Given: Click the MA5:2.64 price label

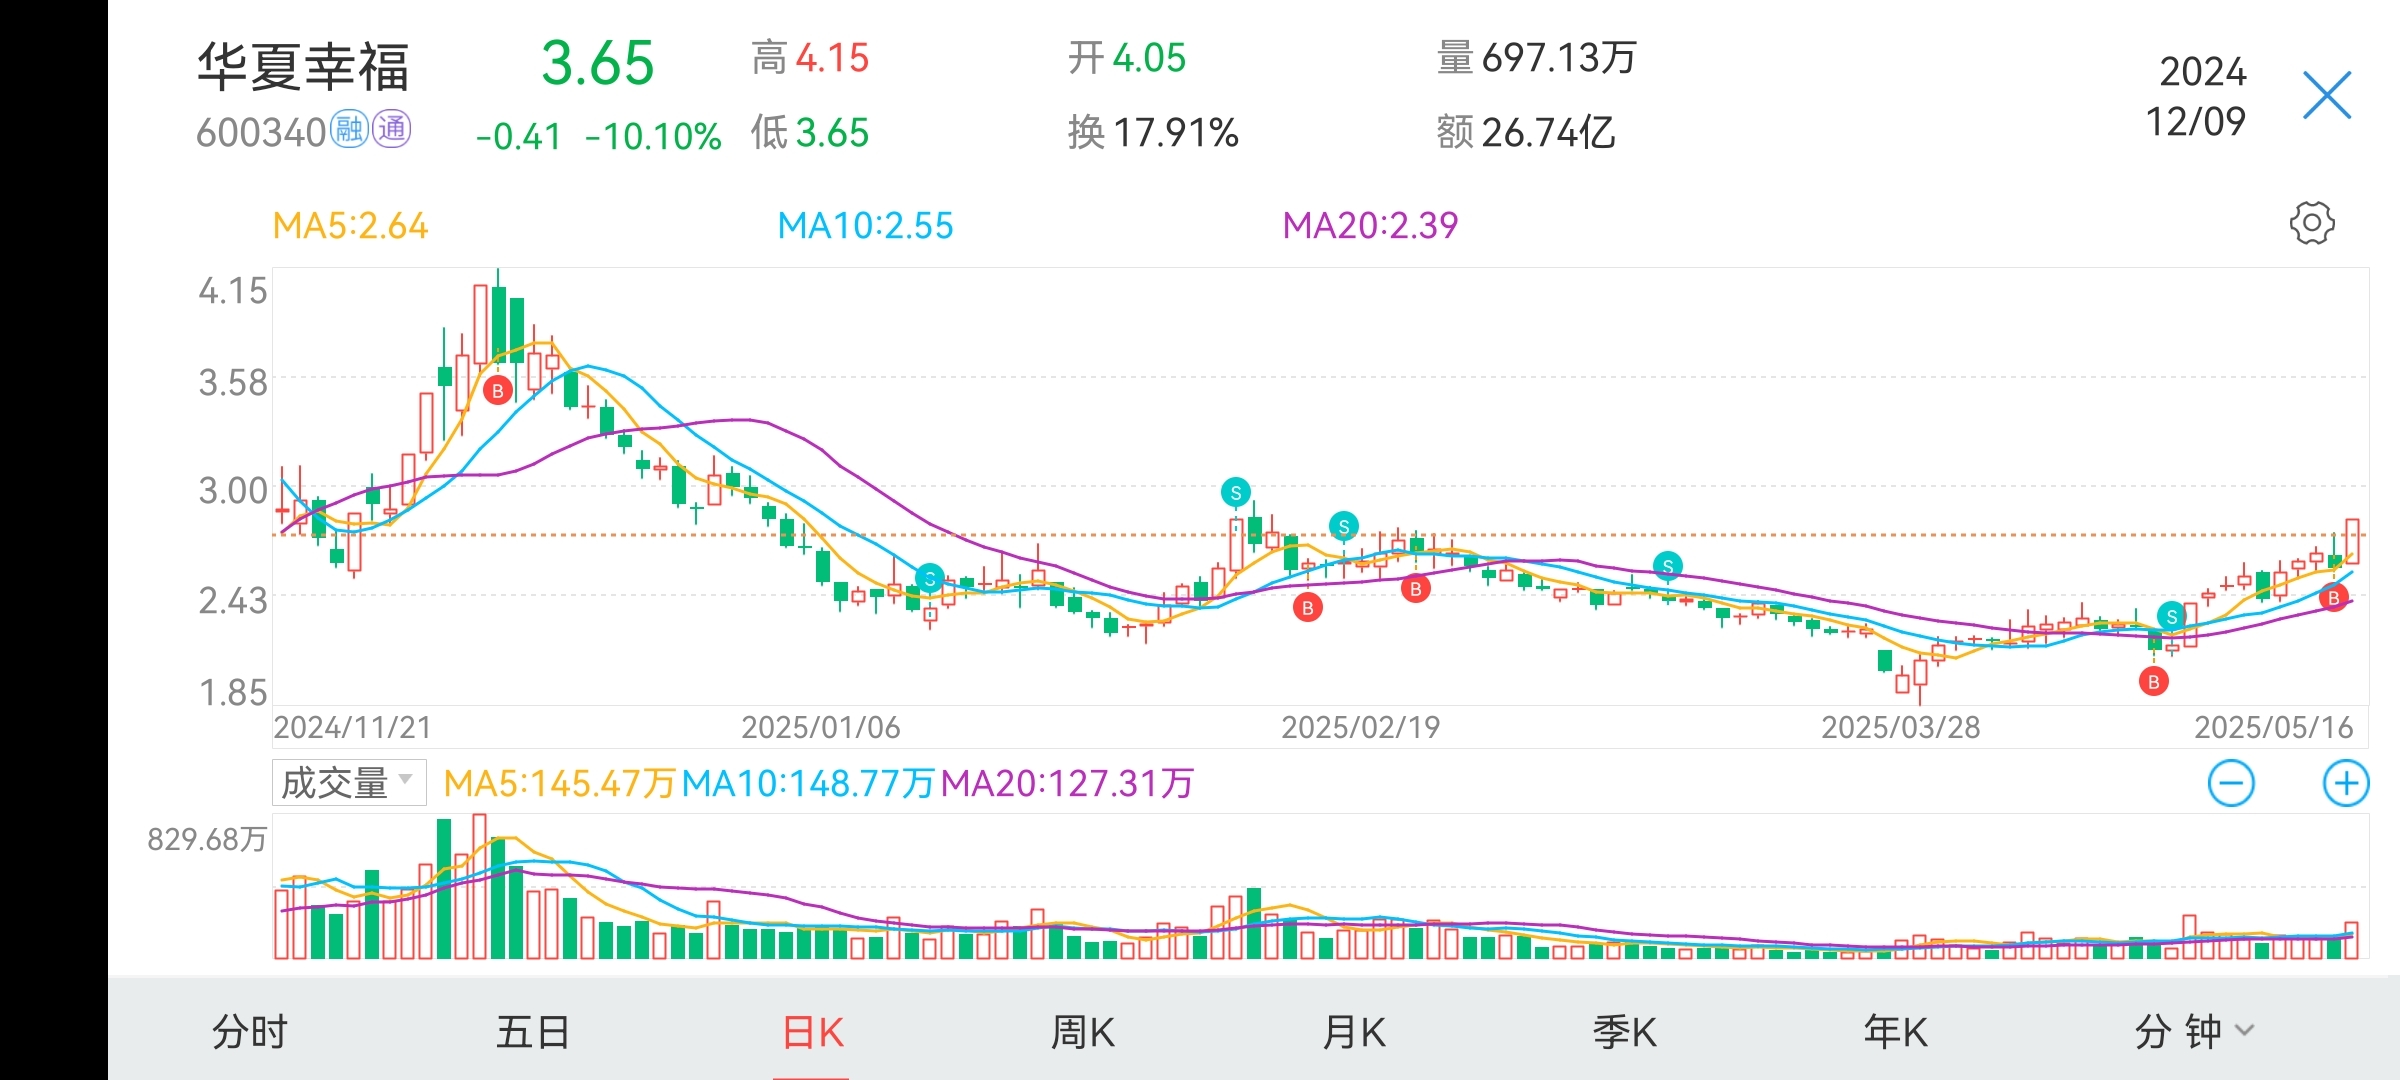Looking at the screenshot, I should pos(350,226).
